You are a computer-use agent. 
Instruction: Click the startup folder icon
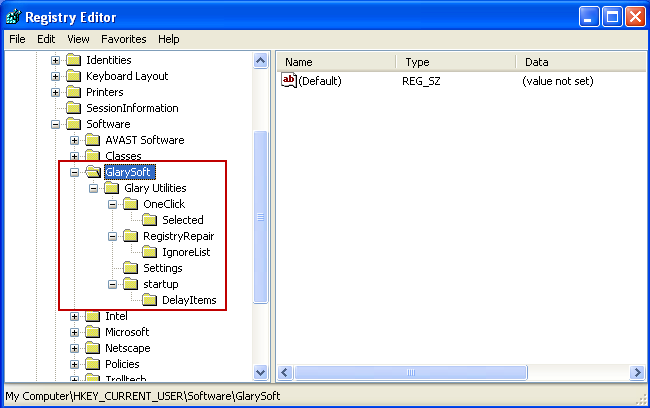tap(131, 284)
